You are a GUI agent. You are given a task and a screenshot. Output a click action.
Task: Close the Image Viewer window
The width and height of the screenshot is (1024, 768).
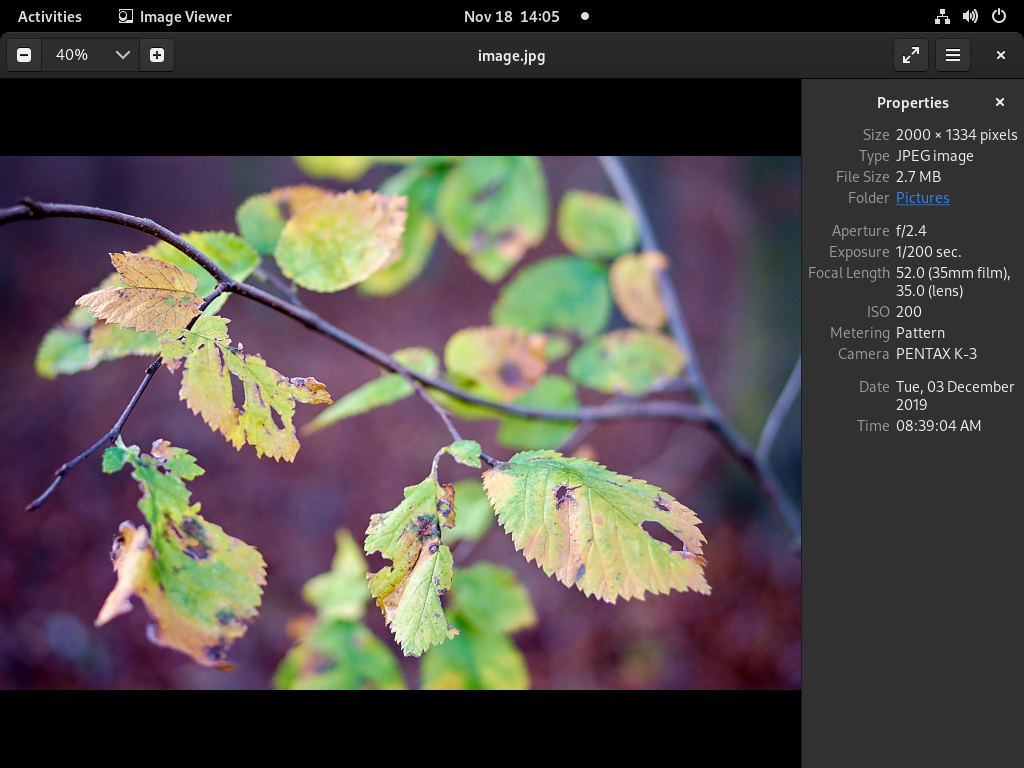[x=1000, y=56]
